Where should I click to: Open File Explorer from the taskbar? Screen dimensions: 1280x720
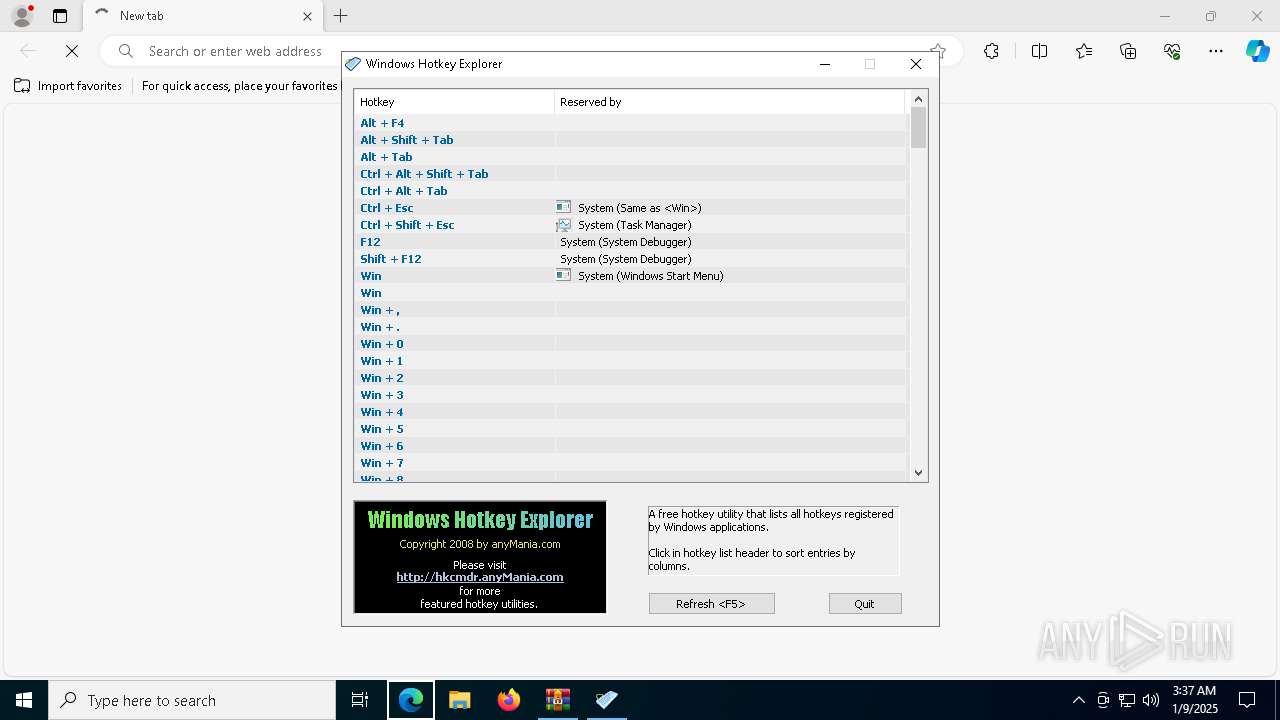(460, 700)
